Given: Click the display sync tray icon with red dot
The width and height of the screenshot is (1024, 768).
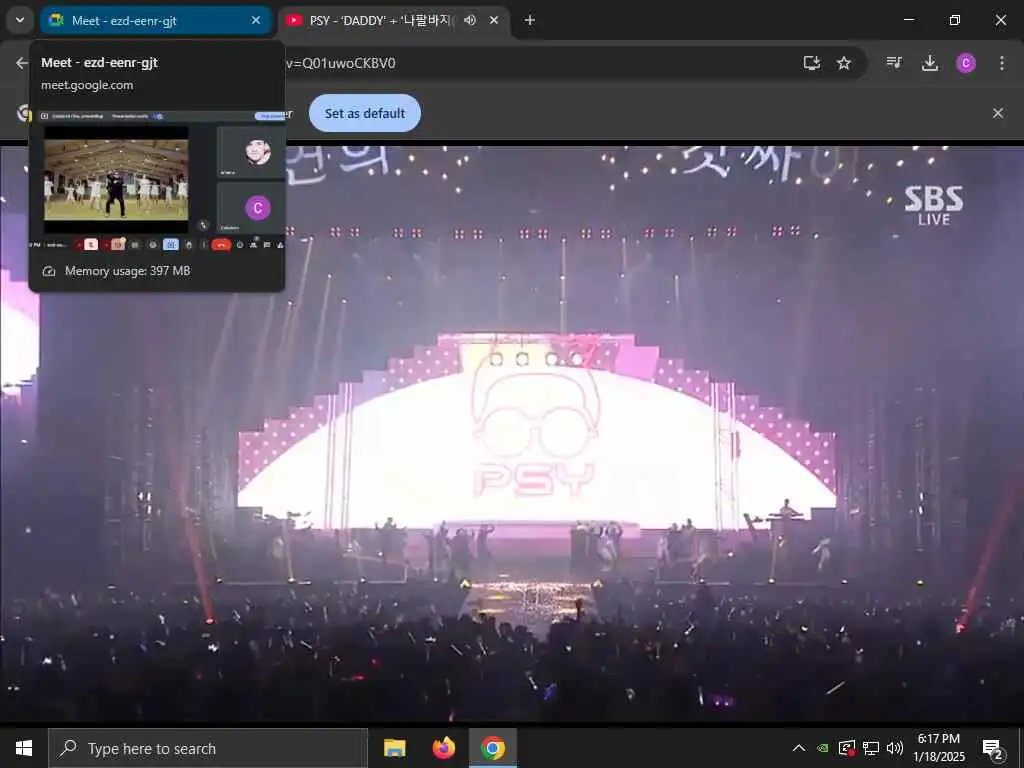Looking at the screenshot, I should (847, 748).
